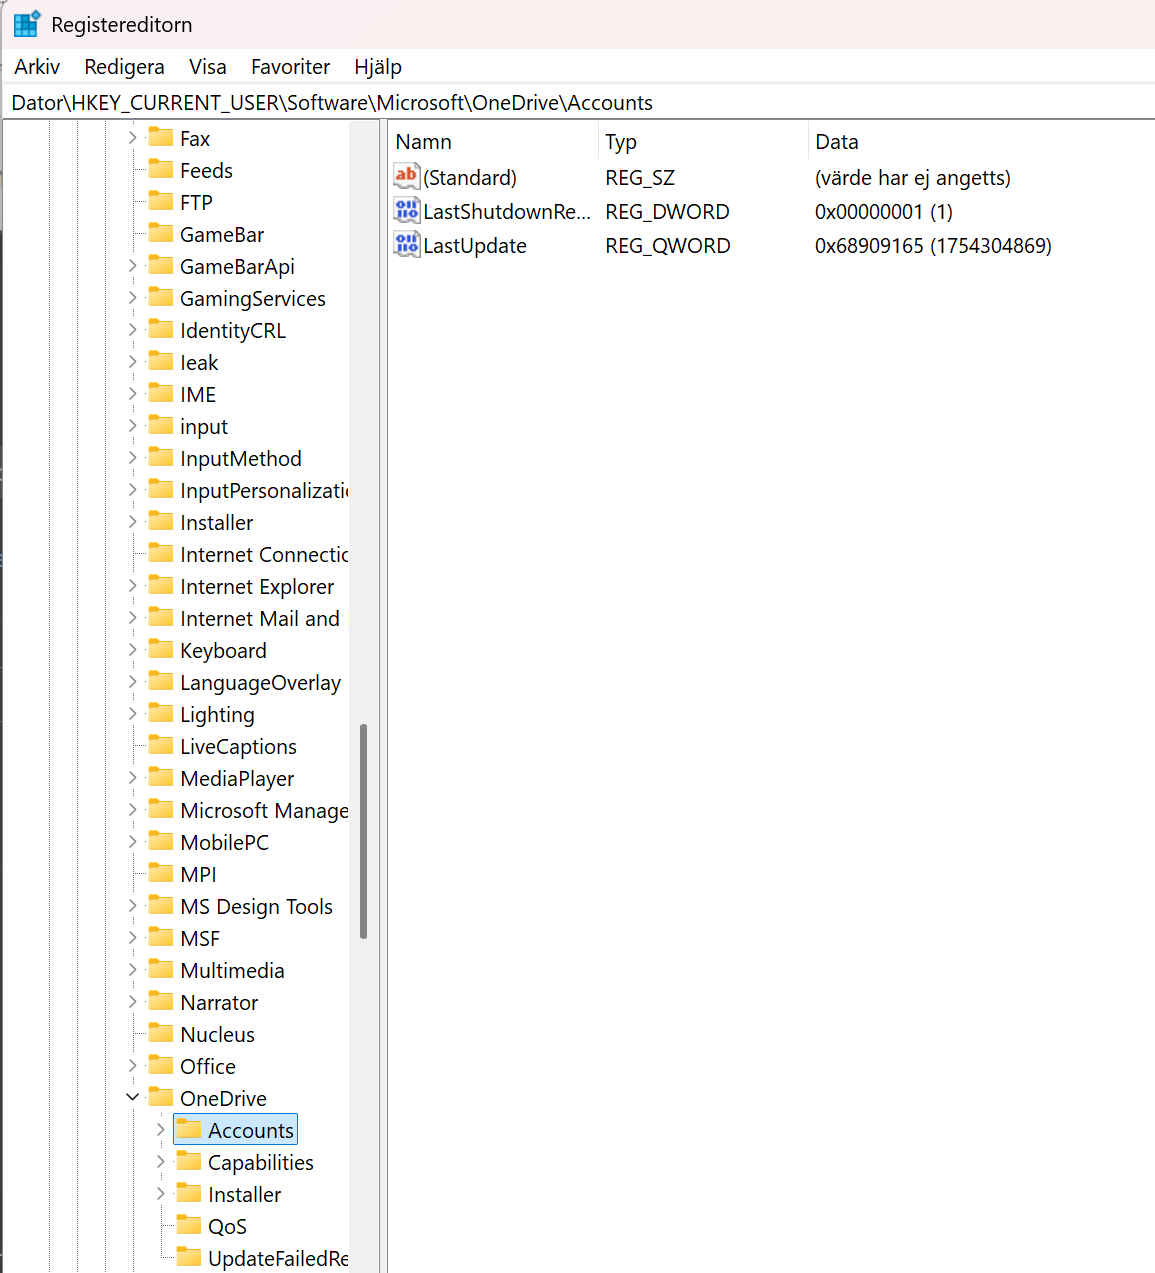1155x1273 pixels.
Task: Select the GamingServices key
Action: pos(253,298)
